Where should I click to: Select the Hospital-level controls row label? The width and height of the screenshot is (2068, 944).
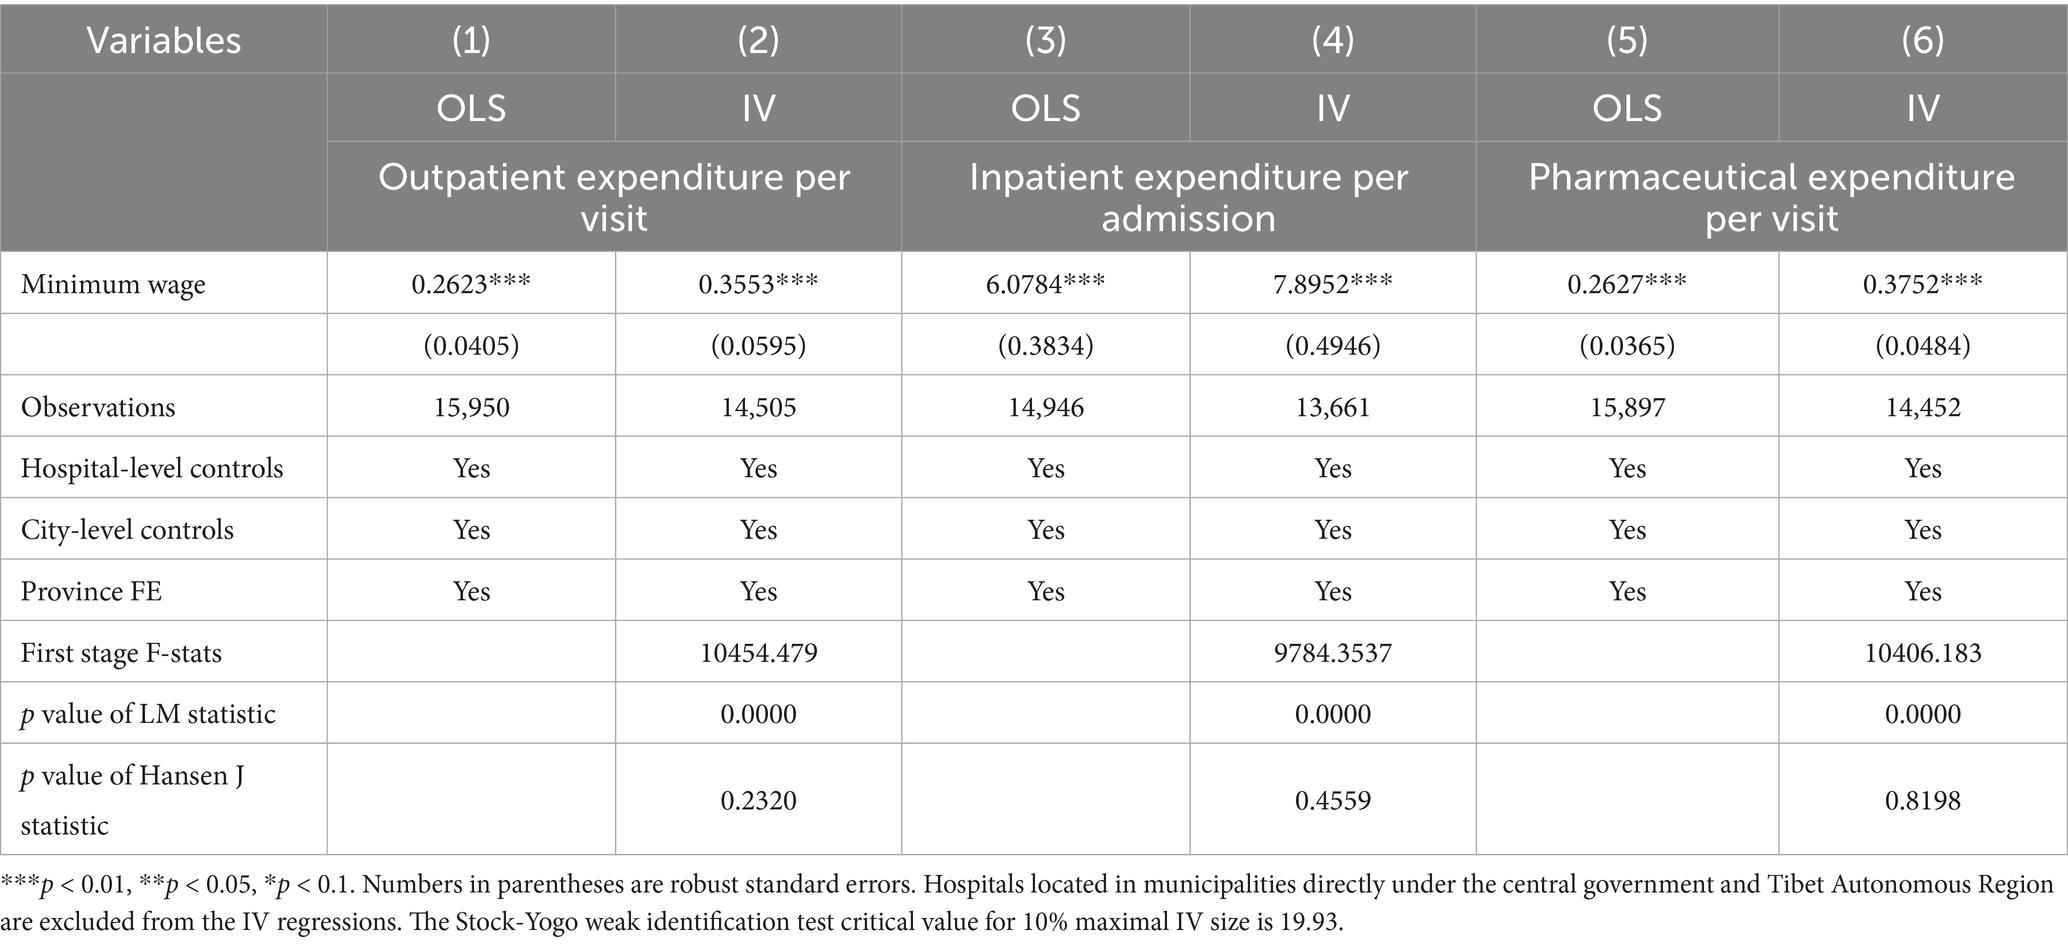click(x=152, y=468)
